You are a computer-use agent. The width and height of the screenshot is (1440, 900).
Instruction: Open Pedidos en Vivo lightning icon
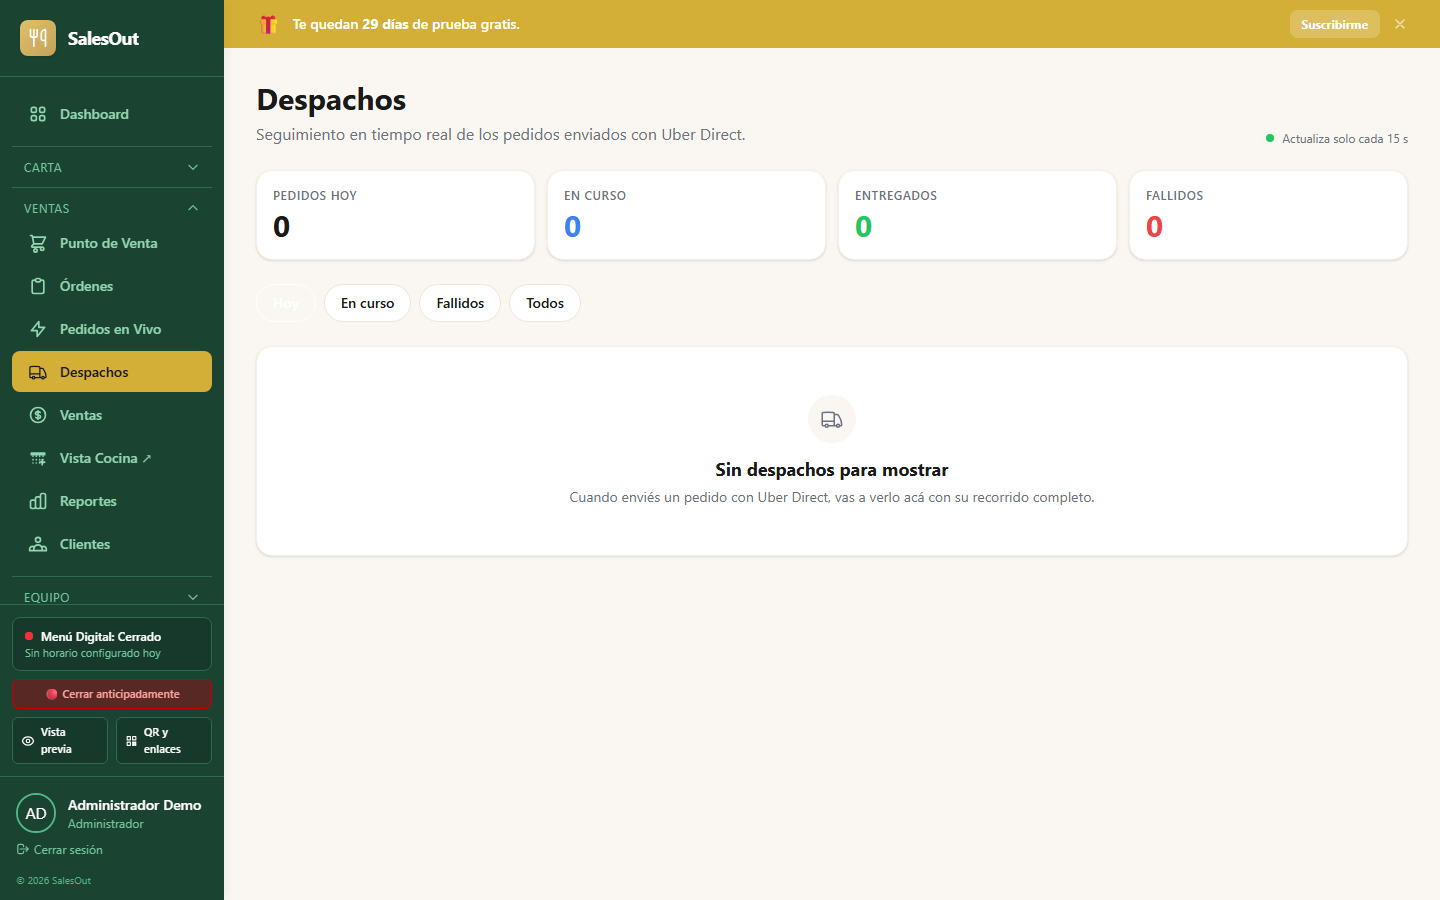pos(38,329)
